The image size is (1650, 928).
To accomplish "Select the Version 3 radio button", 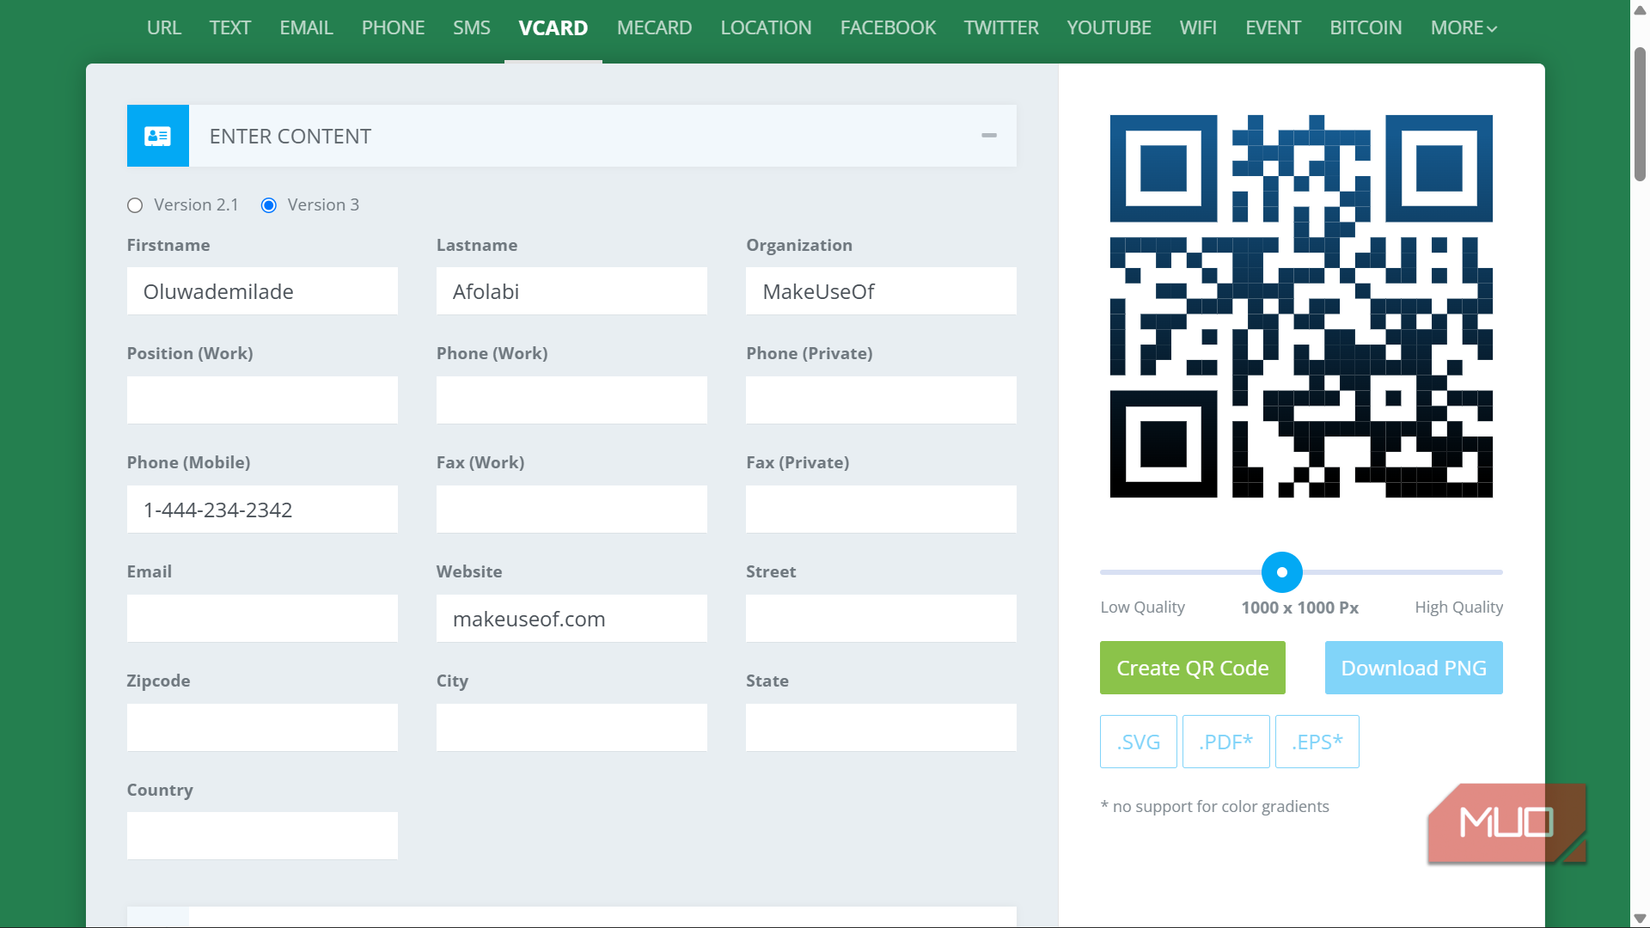I will [269, 205].
